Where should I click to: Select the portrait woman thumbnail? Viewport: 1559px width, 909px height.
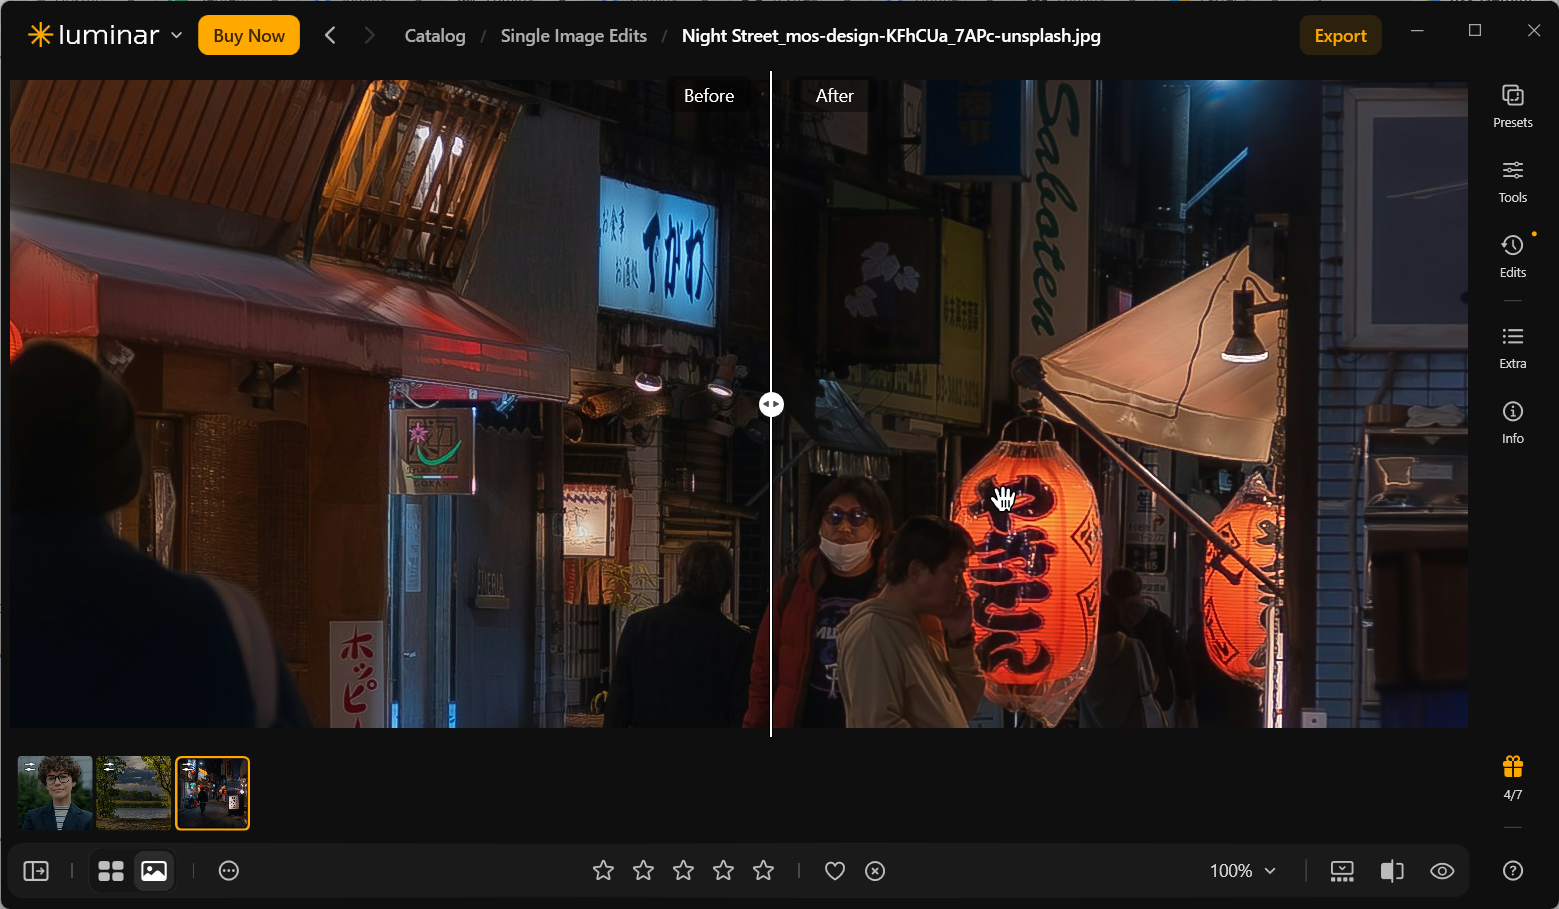pos(56,793)
